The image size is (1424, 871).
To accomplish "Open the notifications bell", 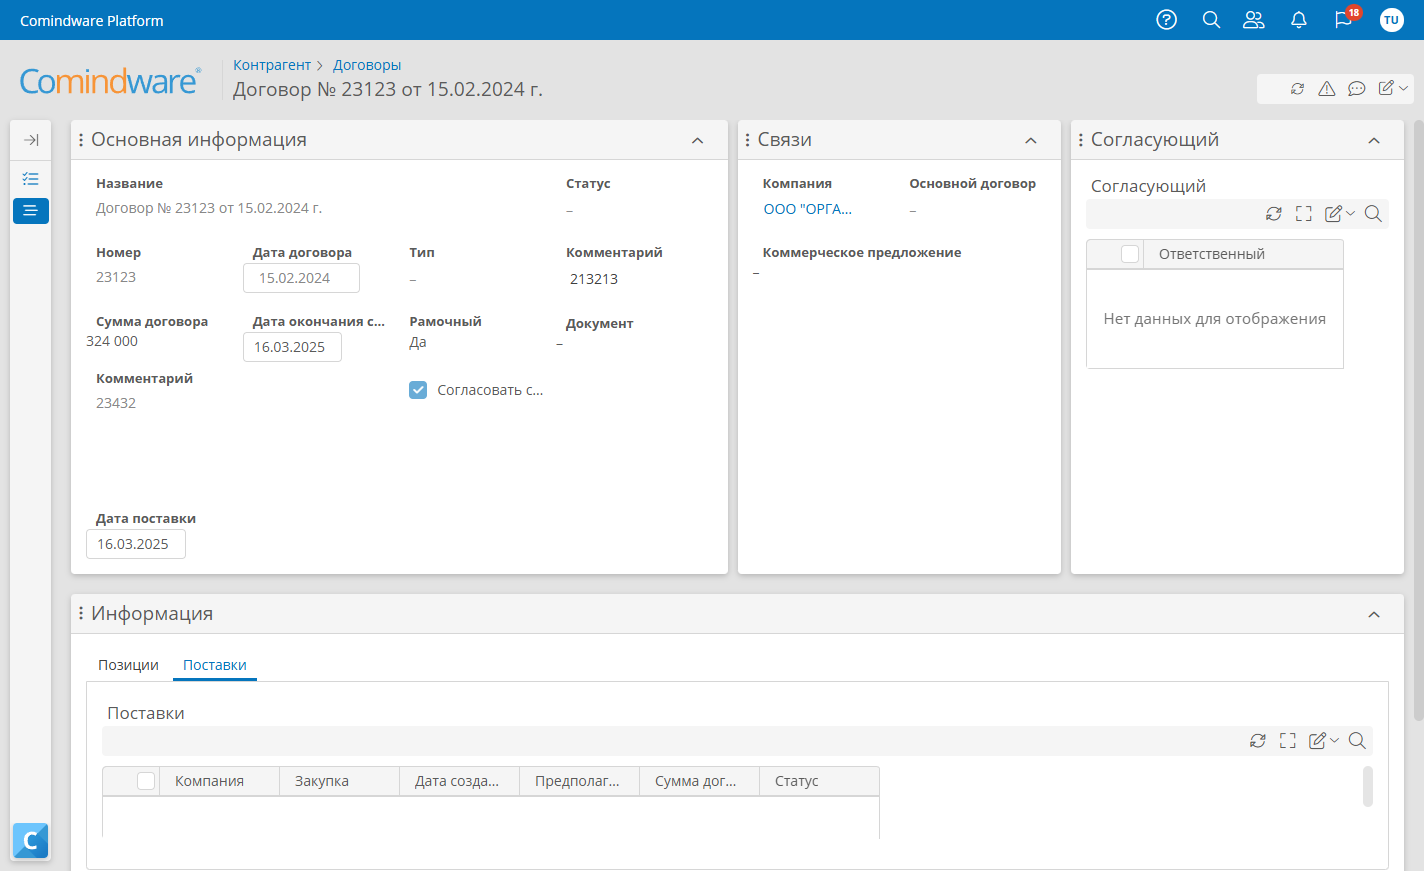I will click(x=1299, y=20).
